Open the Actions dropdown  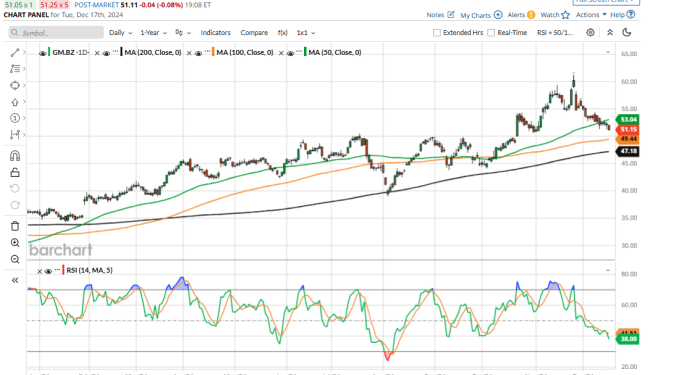[591, 15]
